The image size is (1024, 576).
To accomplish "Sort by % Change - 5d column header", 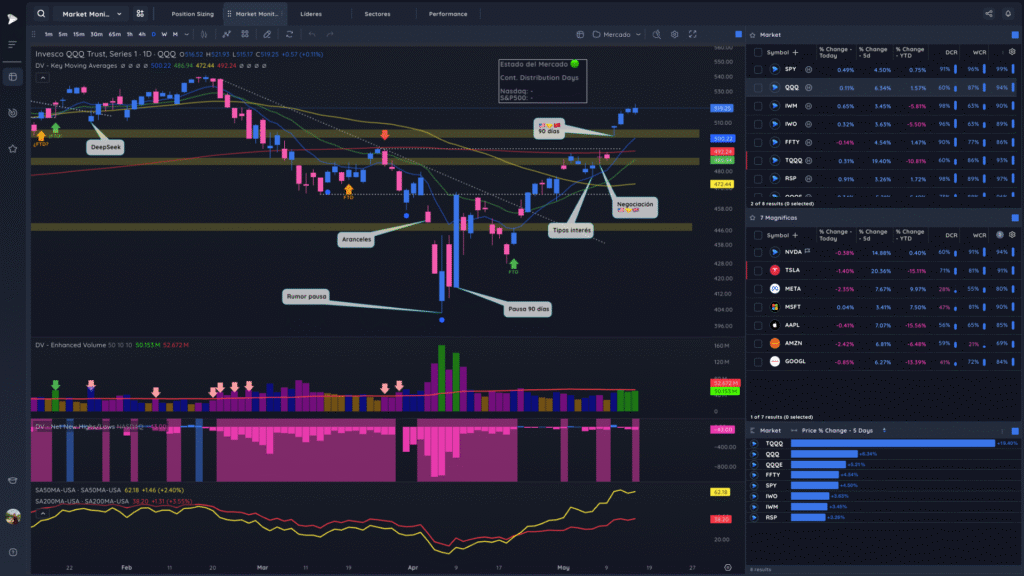I will 873,52.
